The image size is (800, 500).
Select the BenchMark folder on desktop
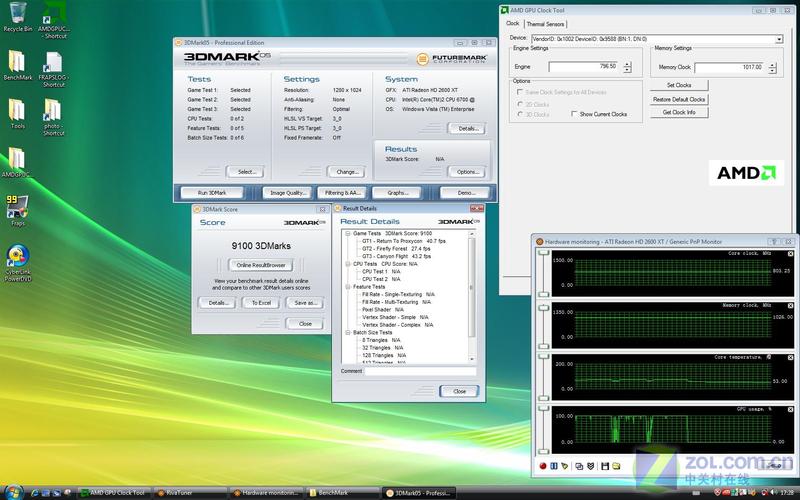tap(18, 65)
